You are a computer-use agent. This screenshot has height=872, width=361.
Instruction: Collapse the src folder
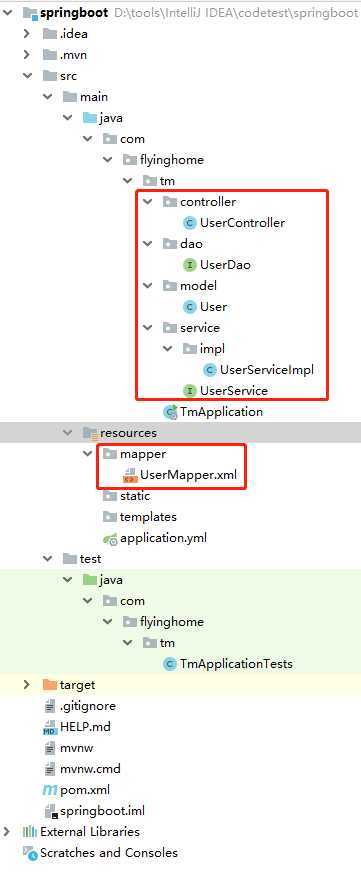point(26,76)
